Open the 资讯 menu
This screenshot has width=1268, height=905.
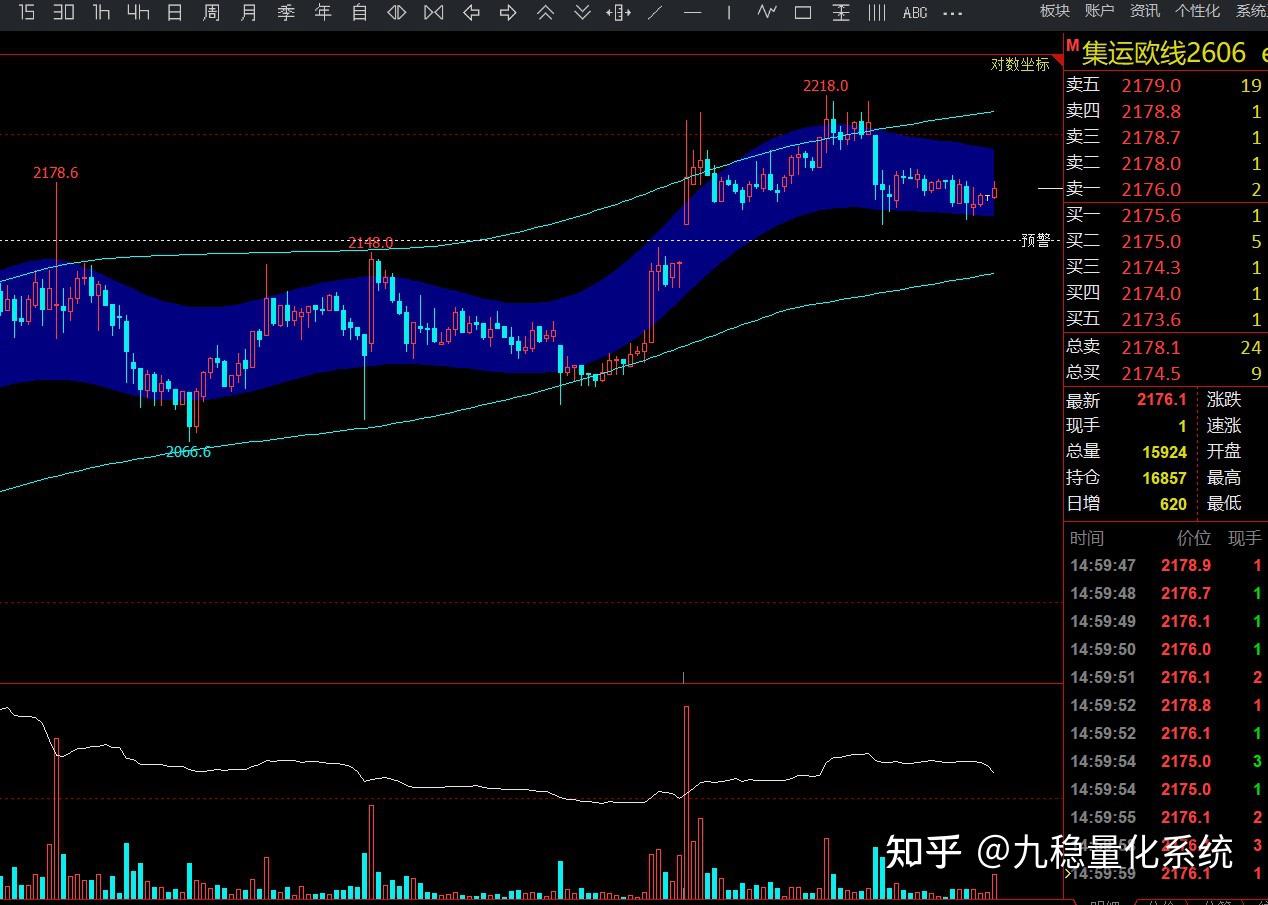point(1145,11)
